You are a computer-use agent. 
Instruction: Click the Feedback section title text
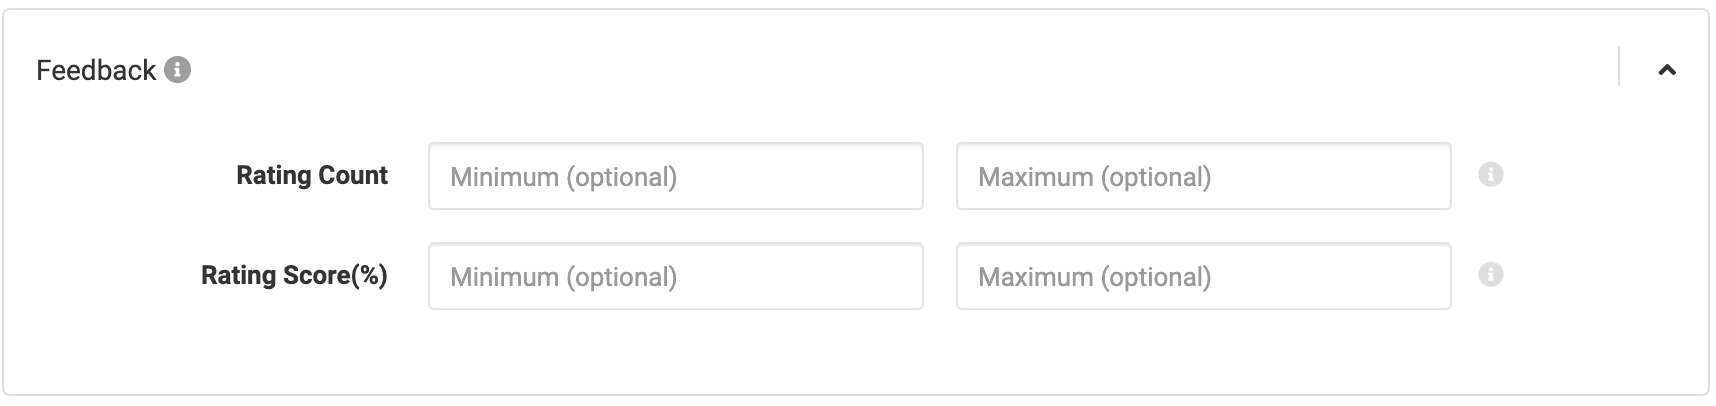click(x=96, y=70)
